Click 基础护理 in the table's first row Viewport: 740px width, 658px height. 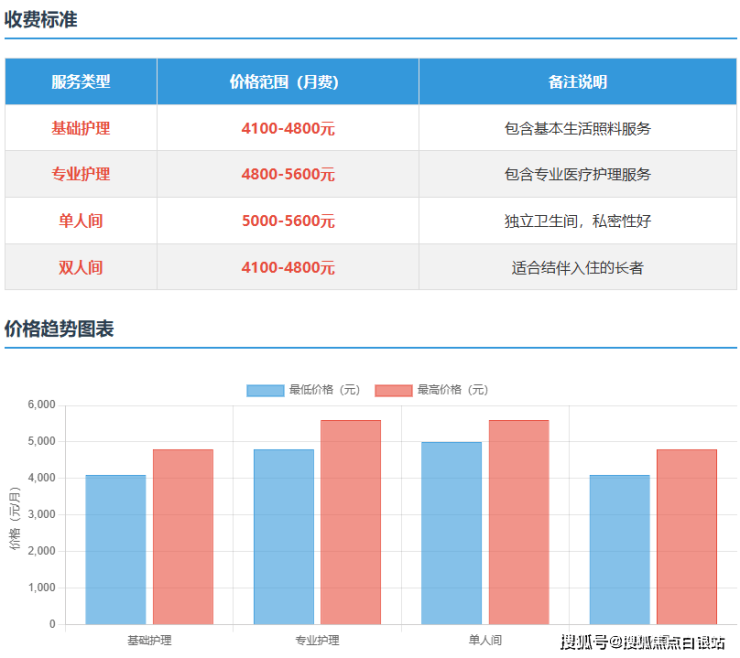coord(81,128)
